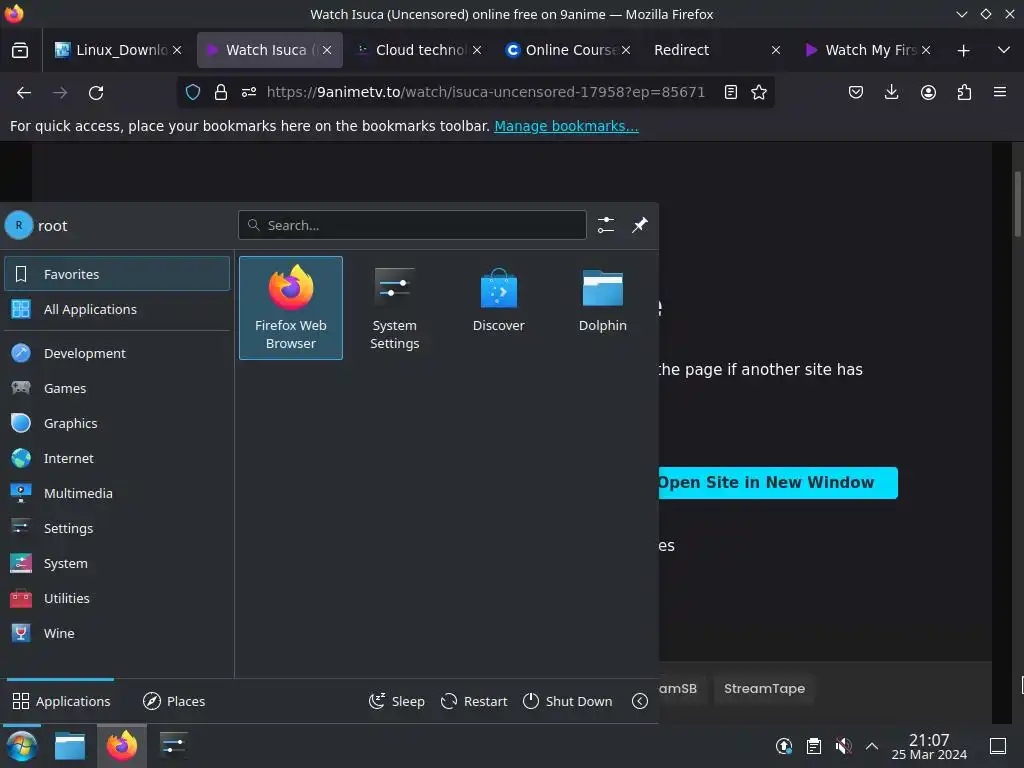Save page to Pocket
This screenshot has height=768, width=1024.
tap(856, 92)
